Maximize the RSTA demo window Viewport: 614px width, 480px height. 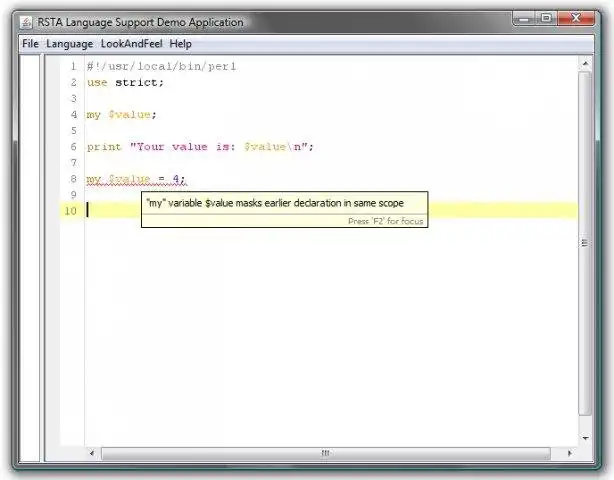coord(546,18)
